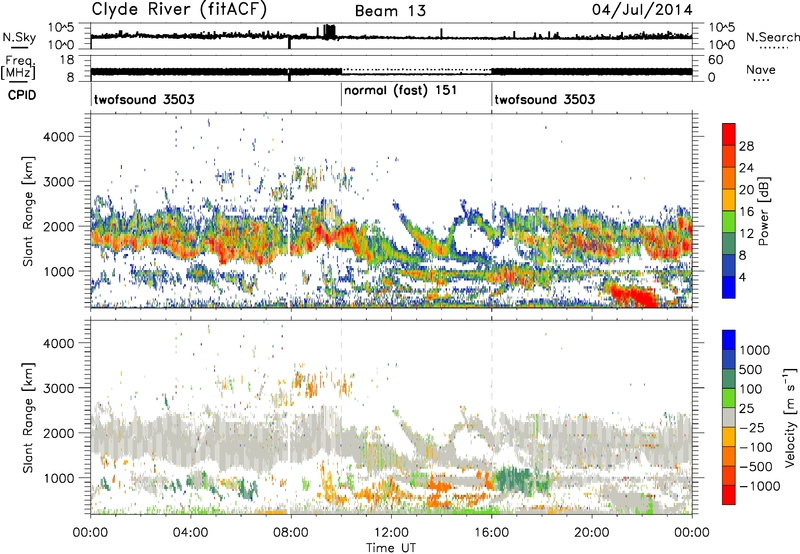Click the '04:00' time axis label
800x554 pixels.
pyautogui.click(x=190, y=533)
